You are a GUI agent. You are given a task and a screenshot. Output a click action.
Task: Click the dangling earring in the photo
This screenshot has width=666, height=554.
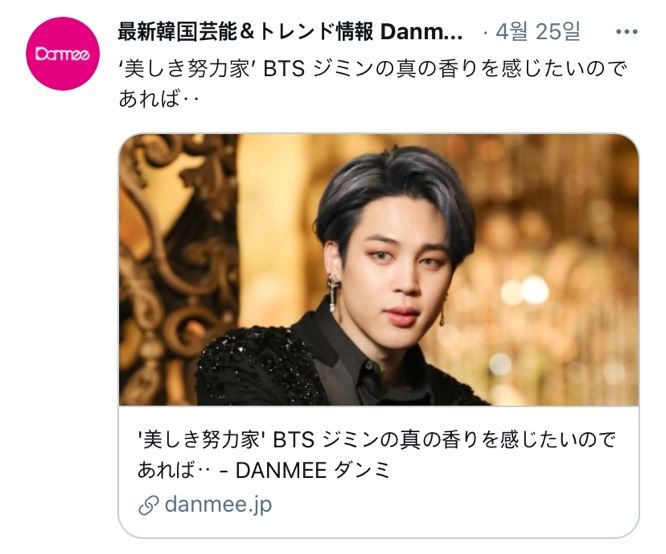[333, 293]
